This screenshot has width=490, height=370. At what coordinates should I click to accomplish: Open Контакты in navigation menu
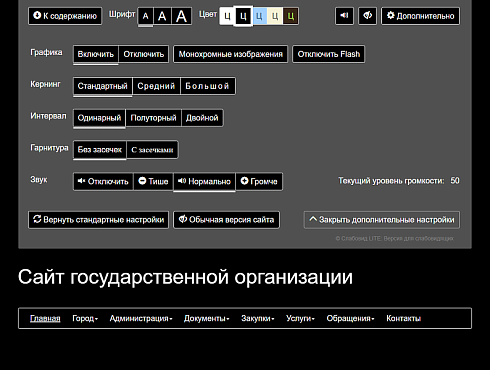pos(403,318)
